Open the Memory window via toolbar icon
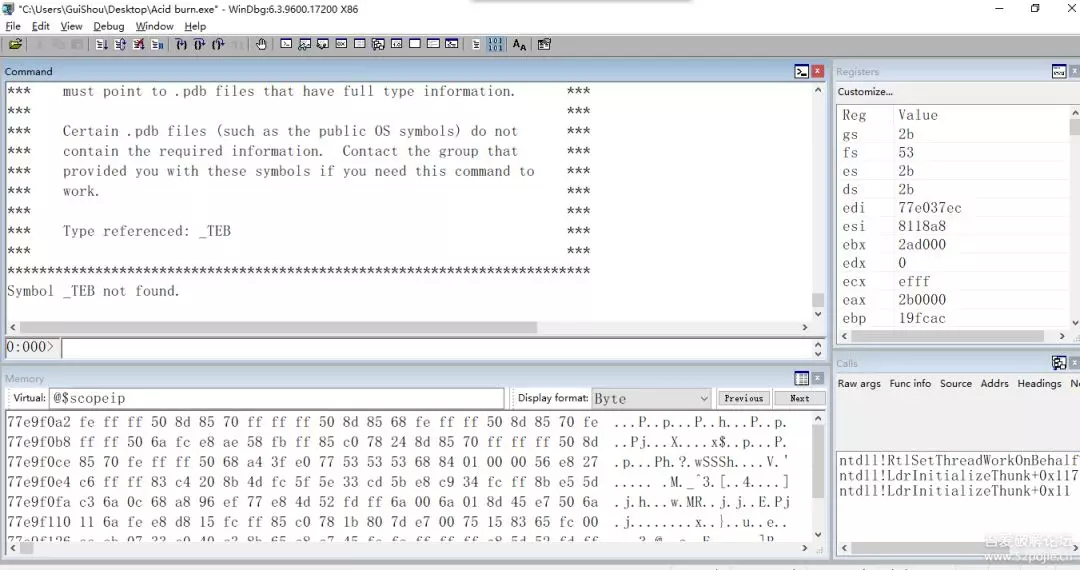 click(360, 44)
